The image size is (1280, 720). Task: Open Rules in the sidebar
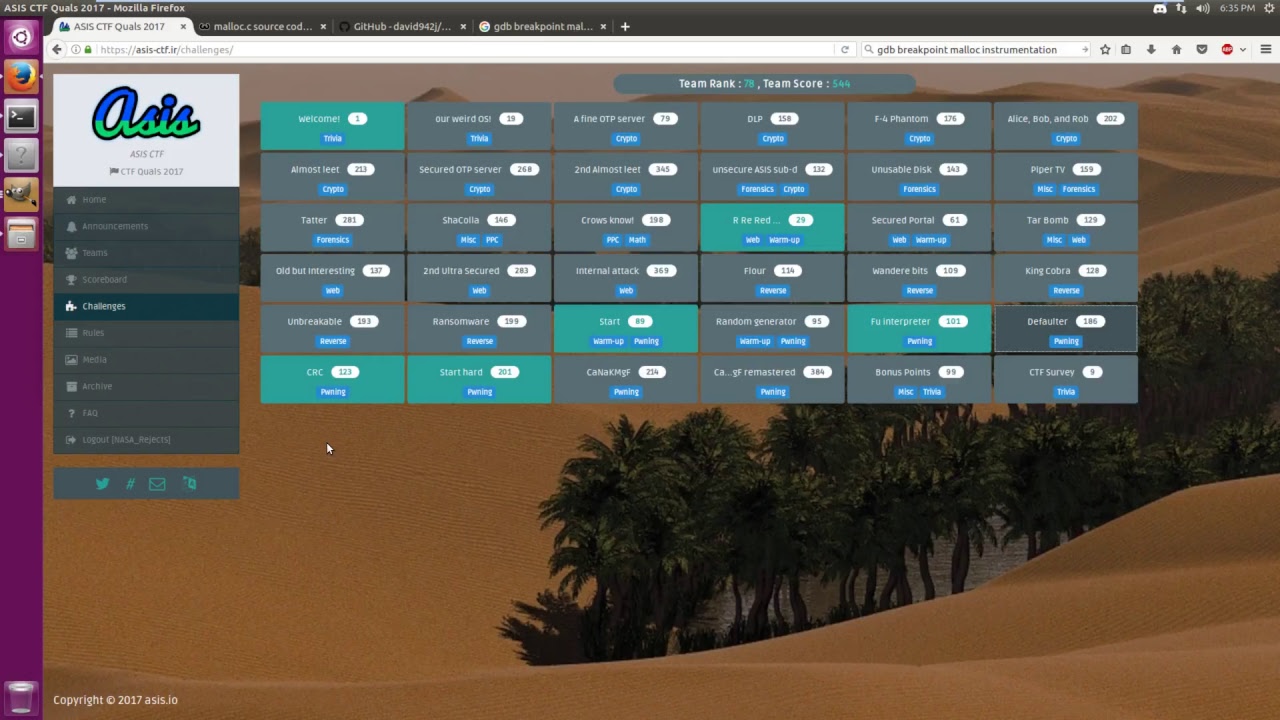[x=147, y=333]
